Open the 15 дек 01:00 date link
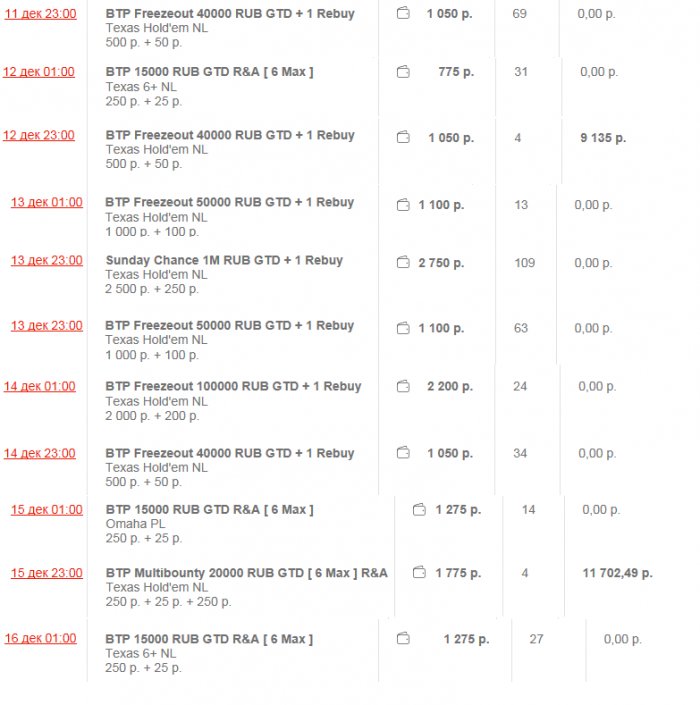700x705 pixels. (x=47, y=510)
